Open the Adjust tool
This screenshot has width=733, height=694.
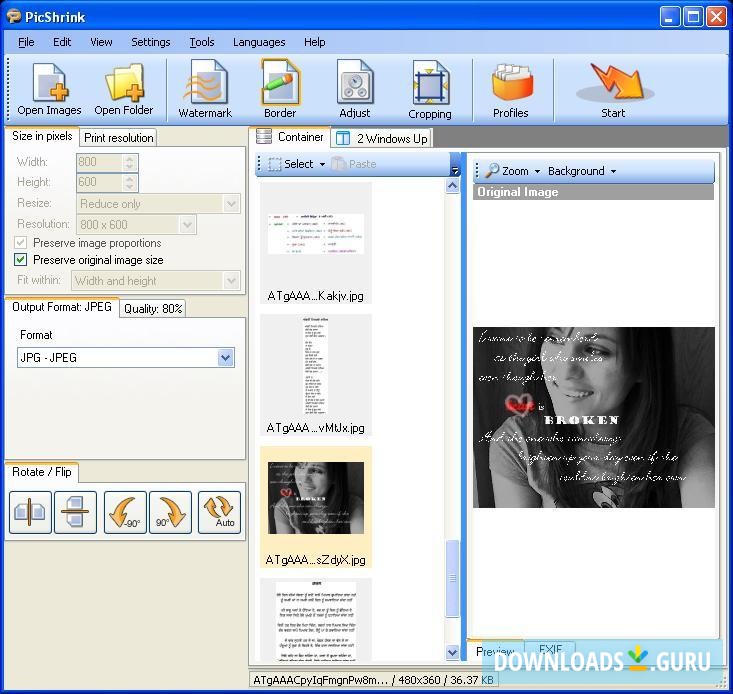354,90
